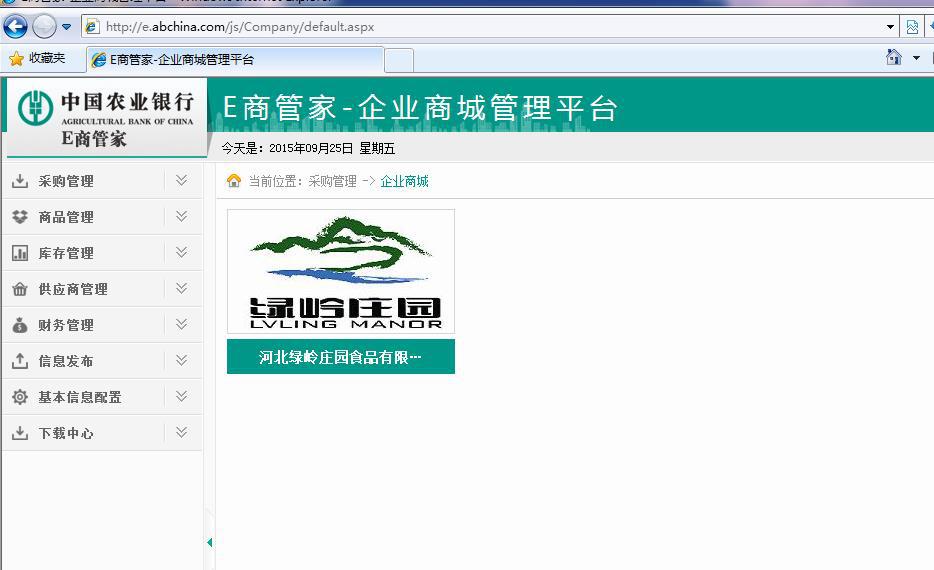This screenshot has width=934, height=570.
Task: Click the 财务管理 money bag icon
Action: pos(20,325)
